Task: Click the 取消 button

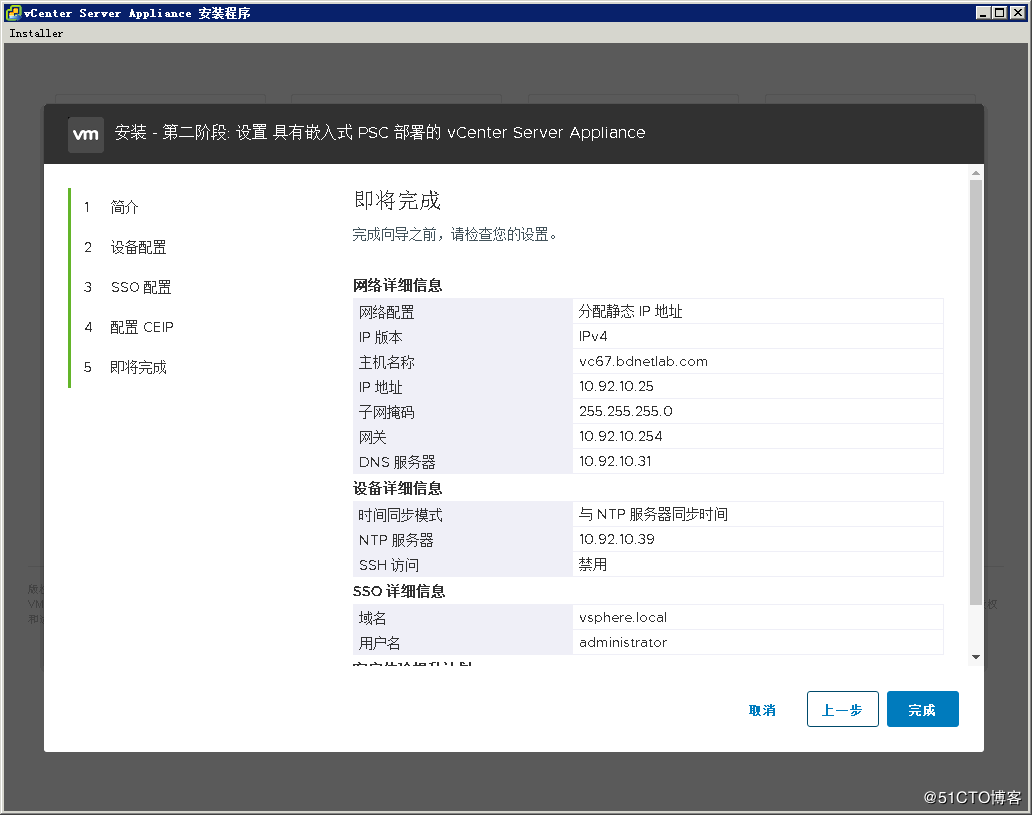Action: click(762, 710)
